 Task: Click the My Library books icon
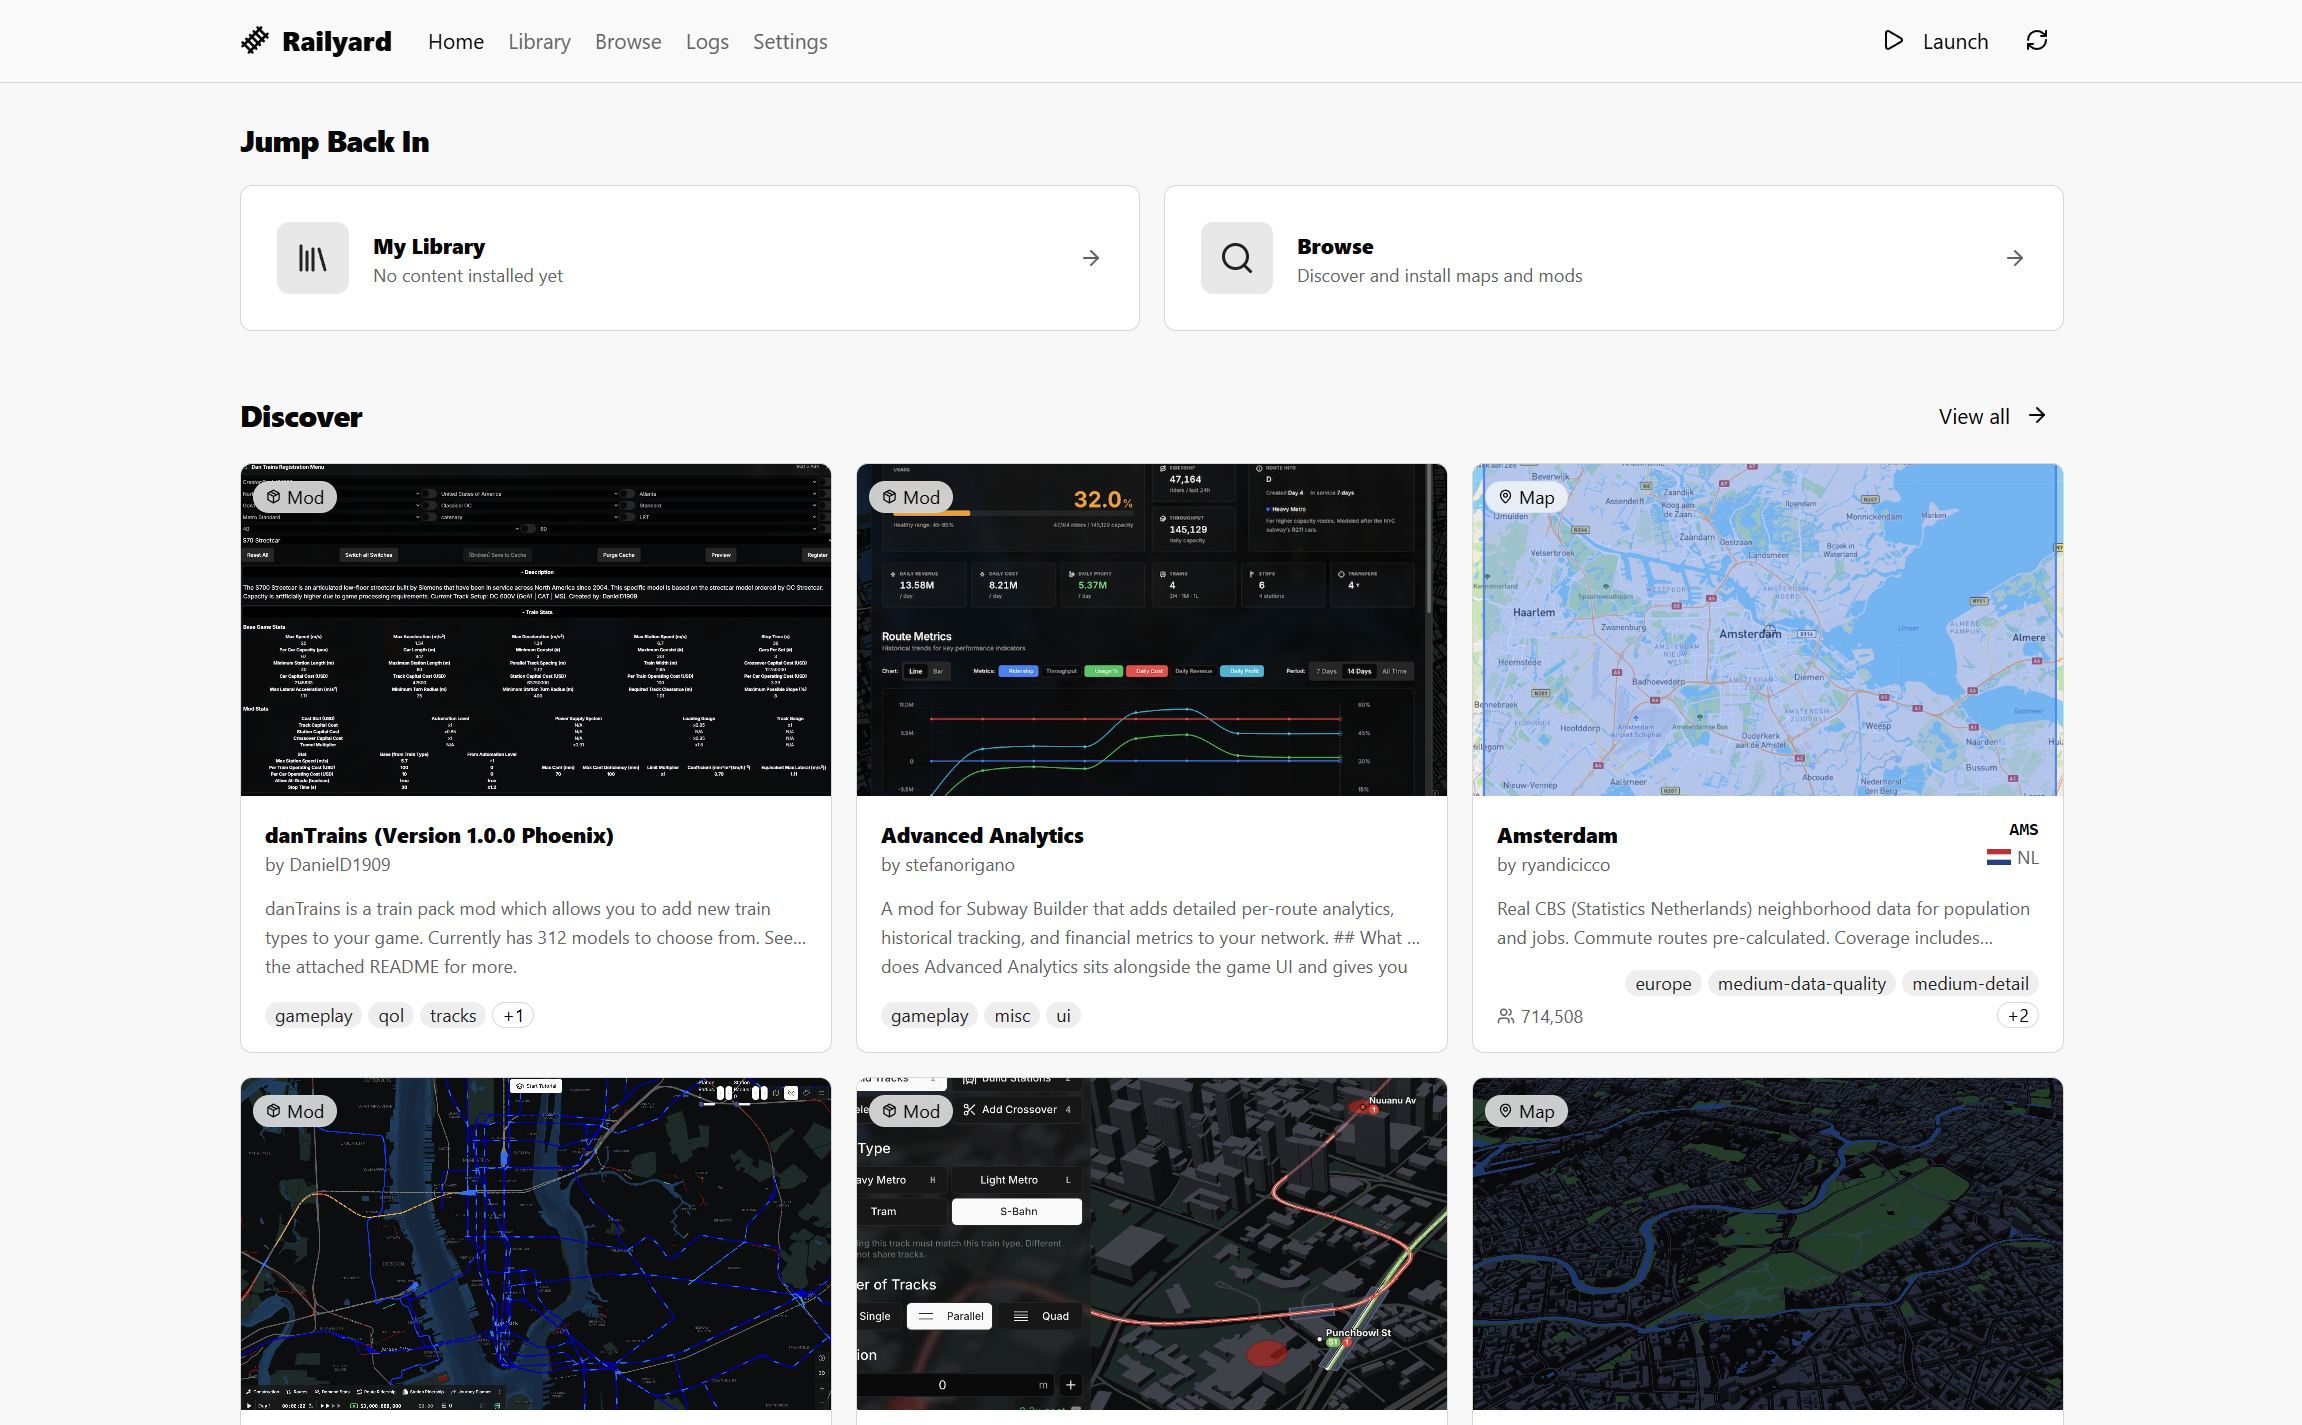coord(313,258)
